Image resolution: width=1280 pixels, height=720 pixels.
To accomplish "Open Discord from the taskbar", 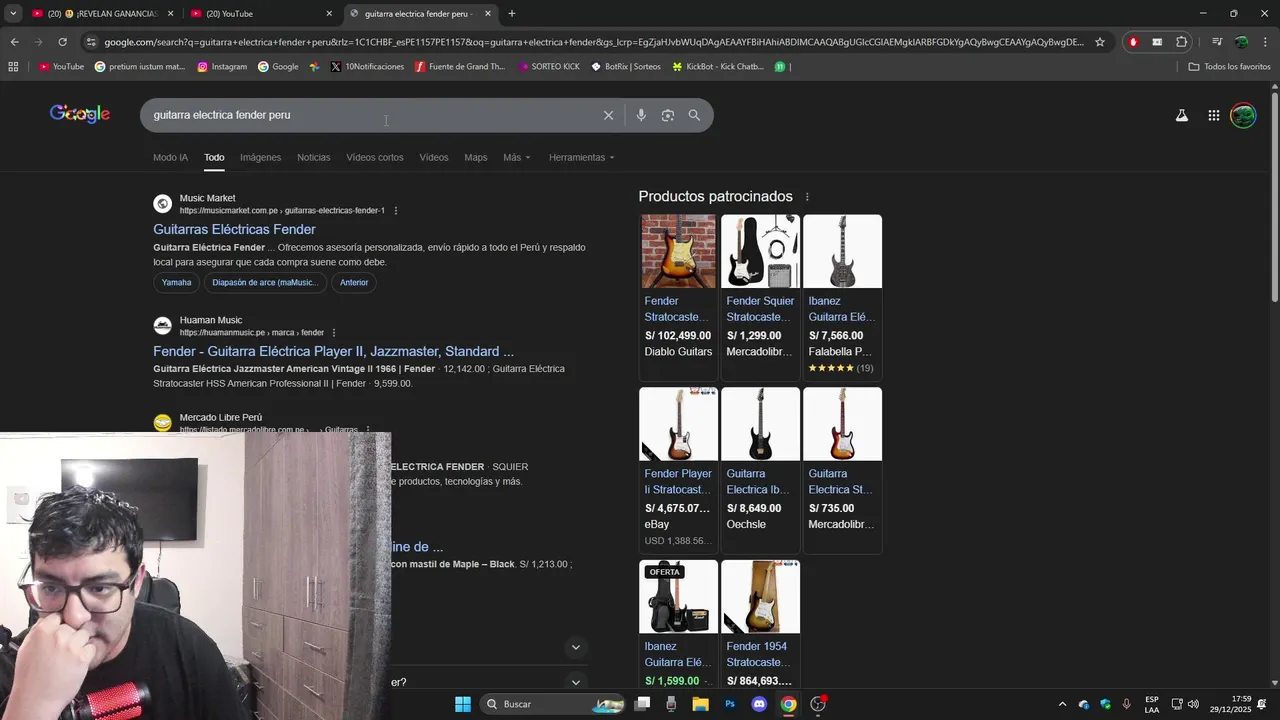I will pos(759,704).
